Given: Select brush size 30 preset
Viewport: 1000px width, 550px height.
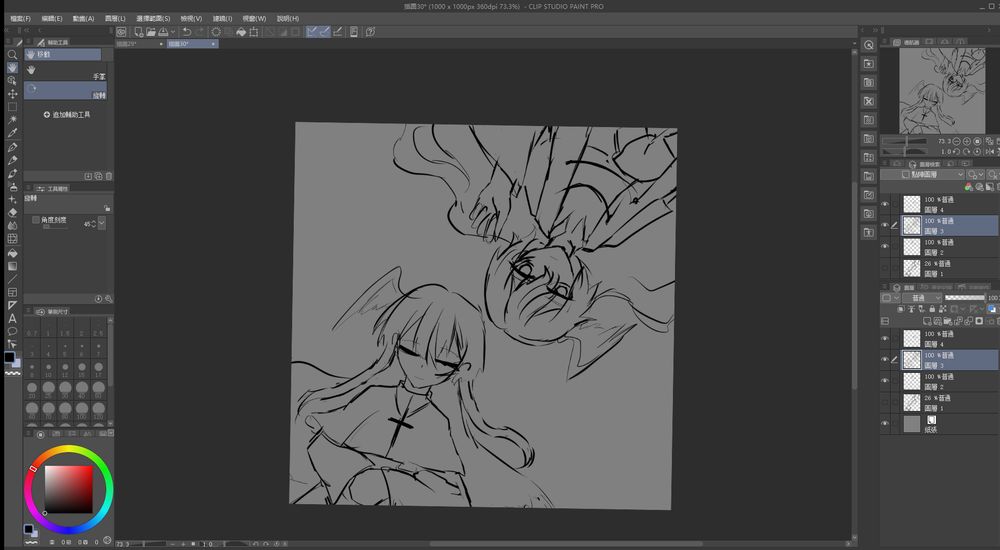Looking at the screenshot, I should (x=65, y=389).
